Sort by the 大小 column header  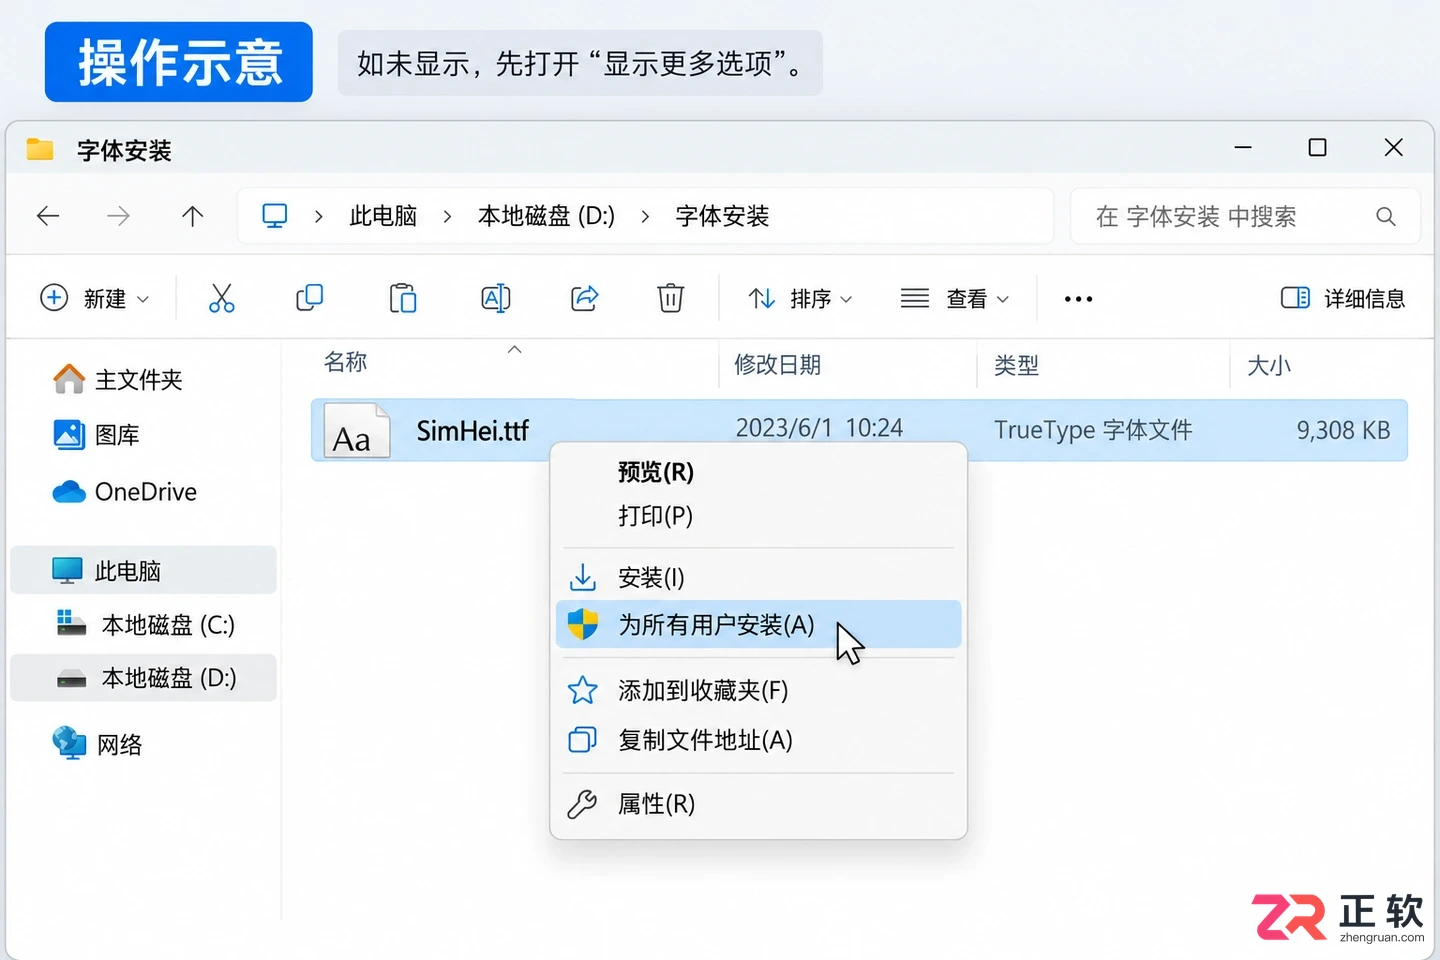pyautogui.click(x=1269, y=365)
